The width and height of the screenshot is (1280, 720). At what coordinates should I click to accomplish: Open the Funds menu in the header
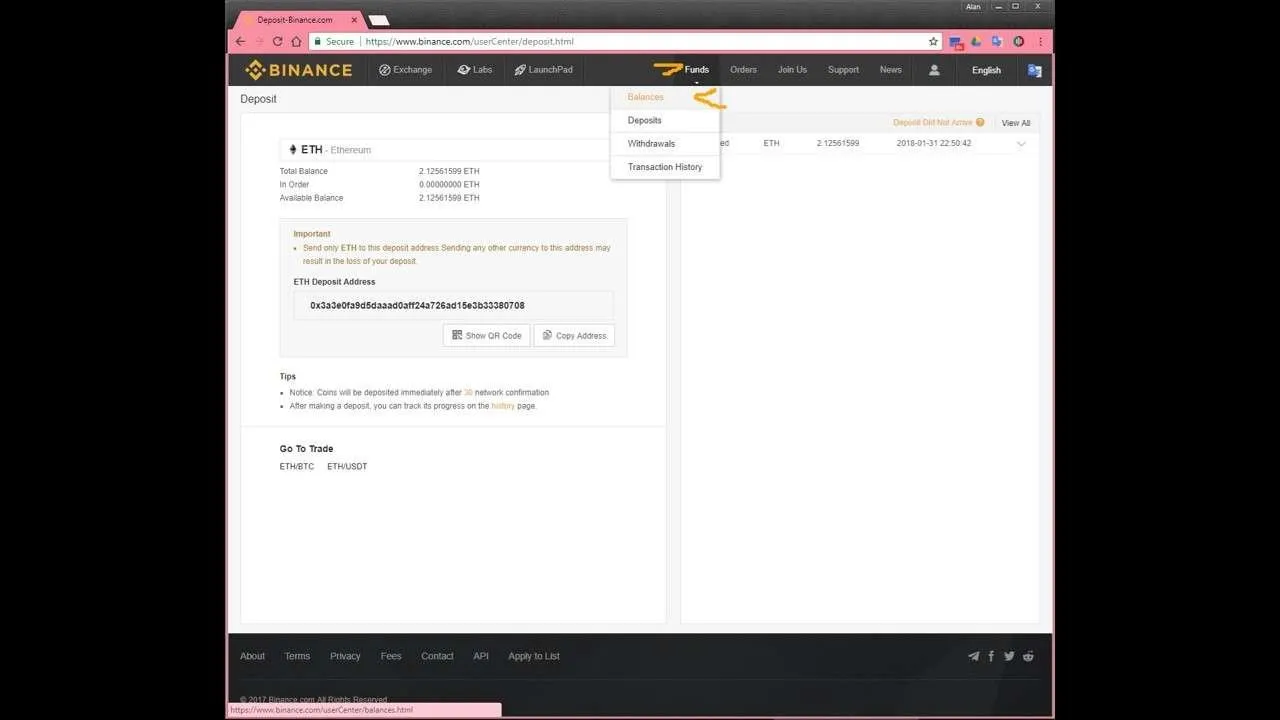(x=697, y=70)
